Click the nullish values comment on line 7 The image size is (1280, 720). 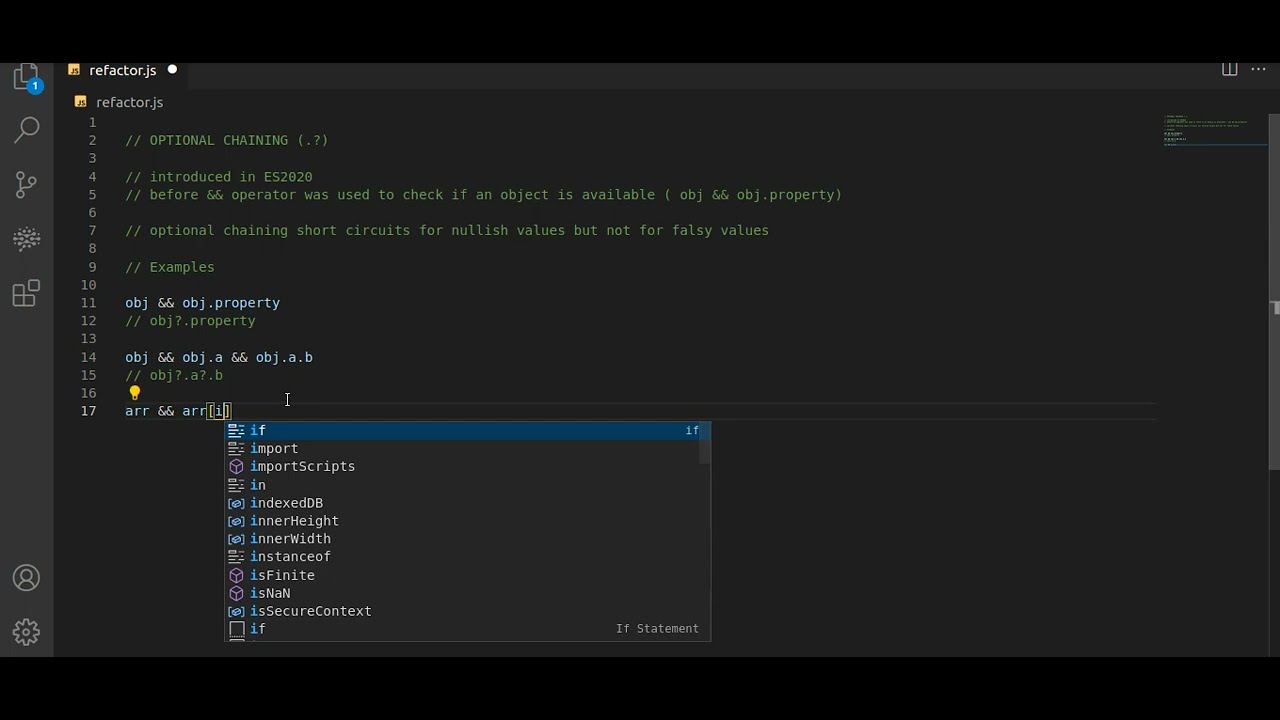coord(447,231)
